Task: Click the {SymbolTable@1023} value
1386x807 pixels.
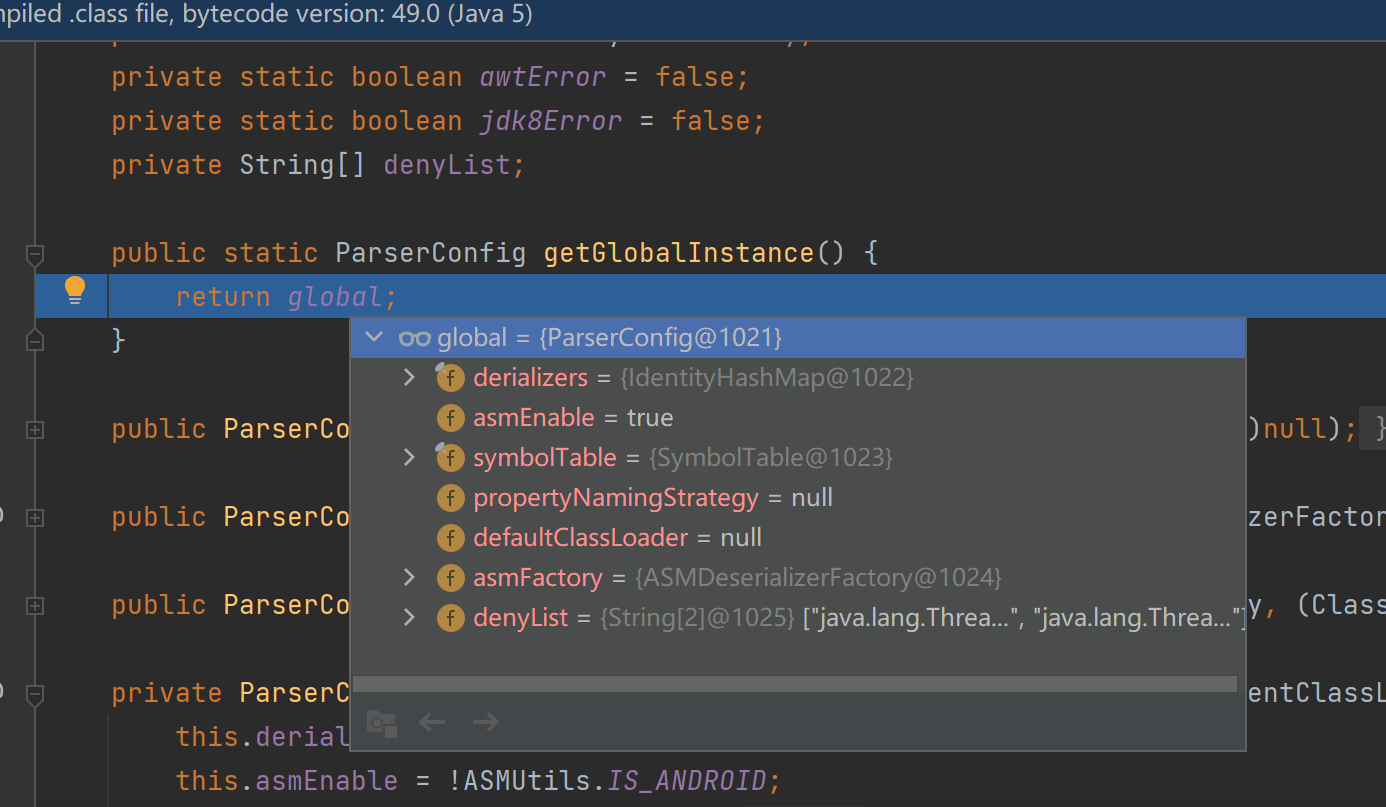Action: tap(770, 458)
